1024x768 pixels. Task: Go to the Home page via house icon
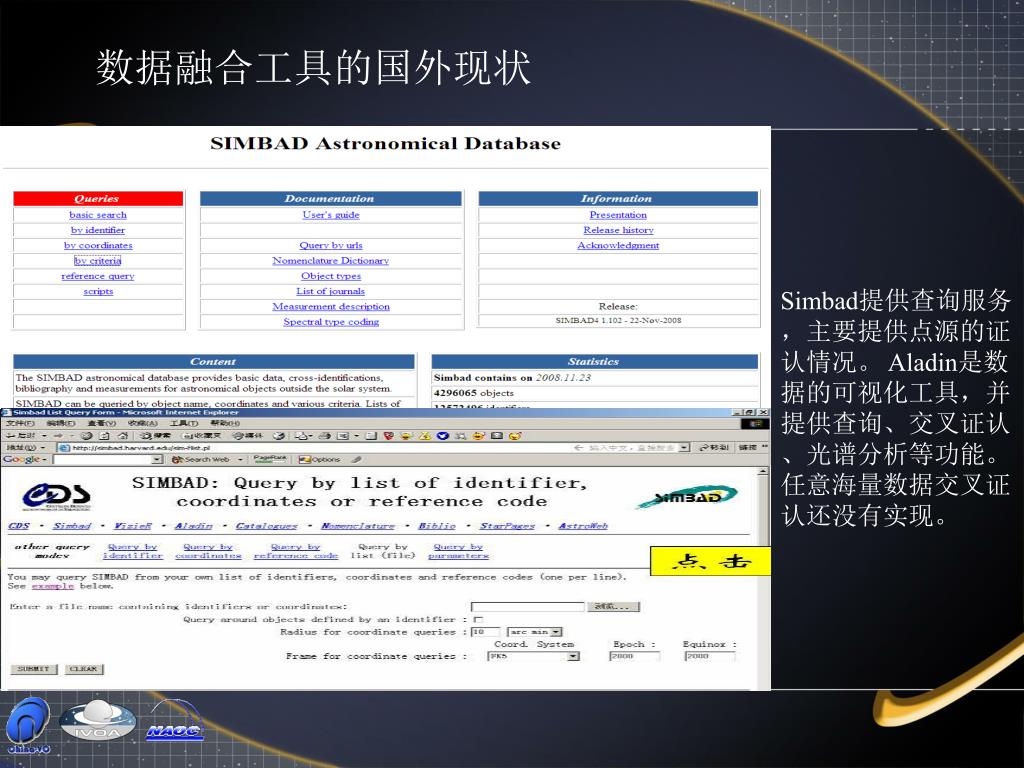[122, 436]
